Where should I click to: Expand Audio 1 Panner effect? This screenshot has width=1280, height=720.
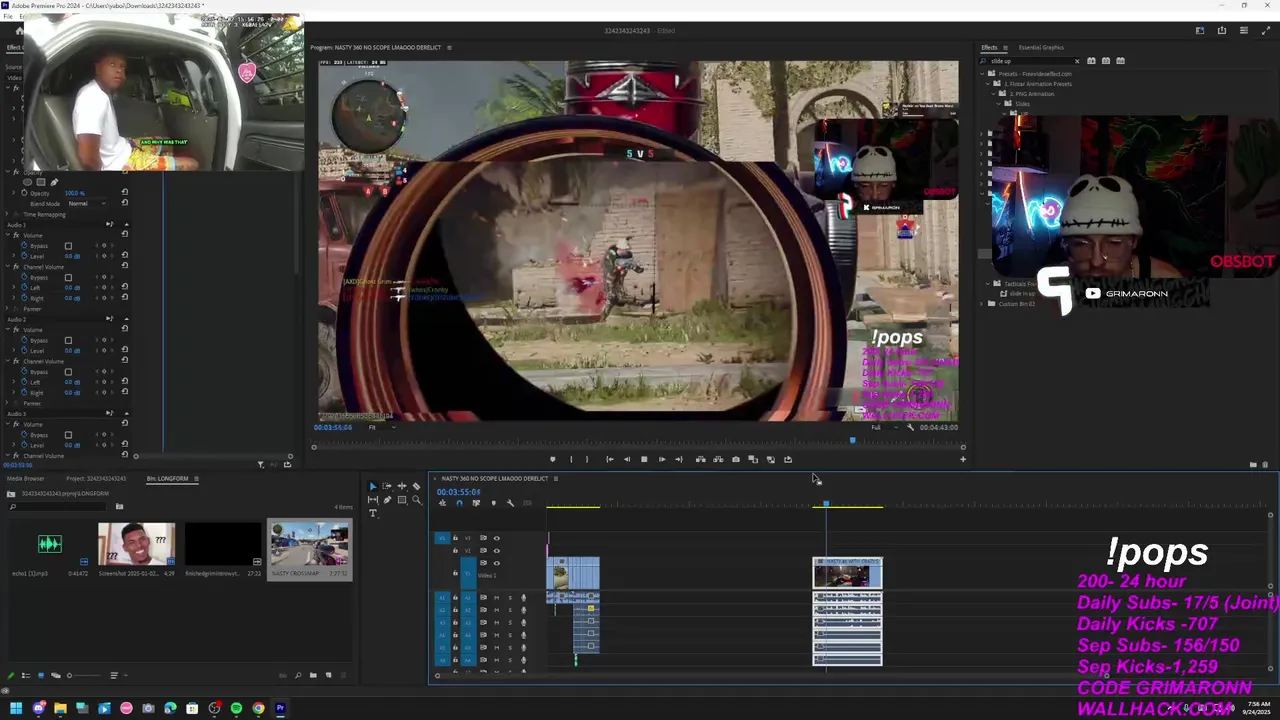tap(7, 309)
